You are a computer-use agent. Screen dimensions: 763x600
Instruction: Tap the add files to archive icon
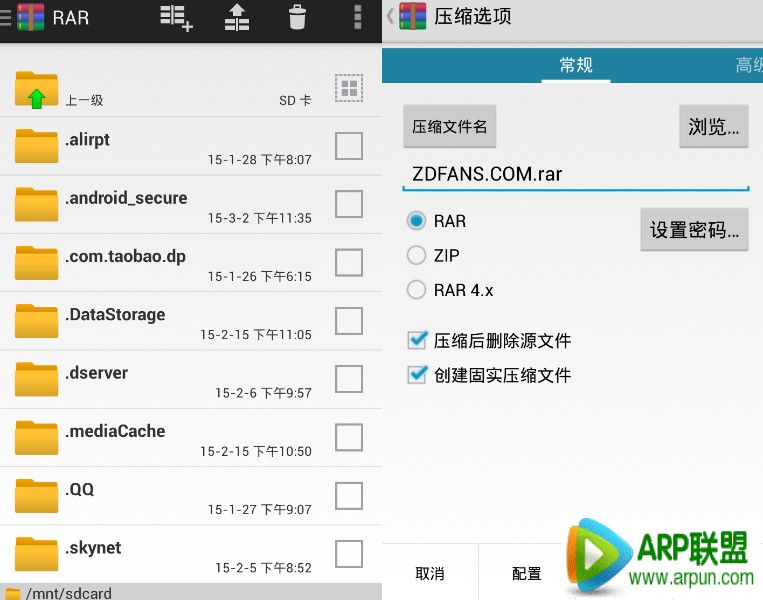(176, 18)
